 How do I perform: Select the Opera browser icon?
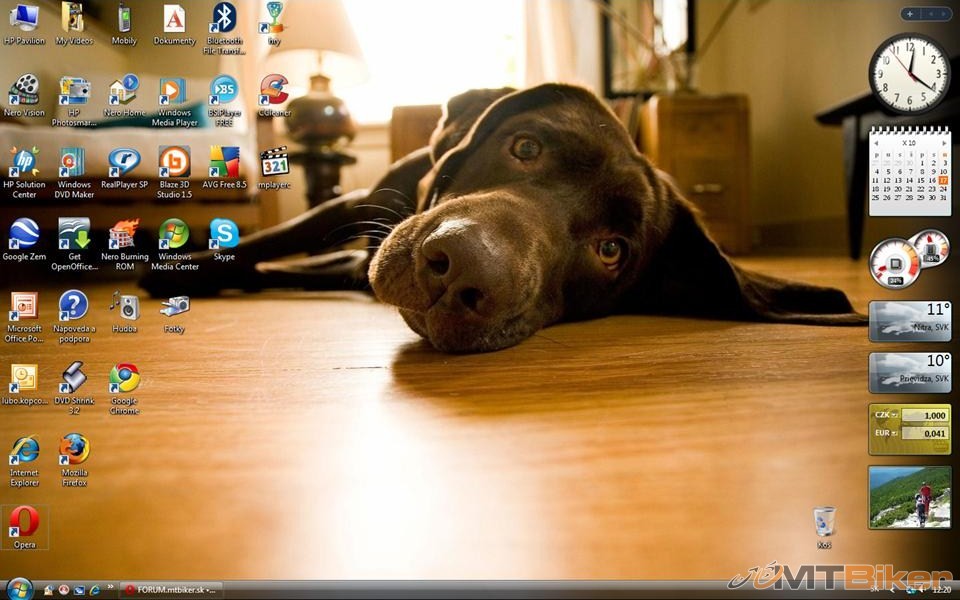(24, 523)
